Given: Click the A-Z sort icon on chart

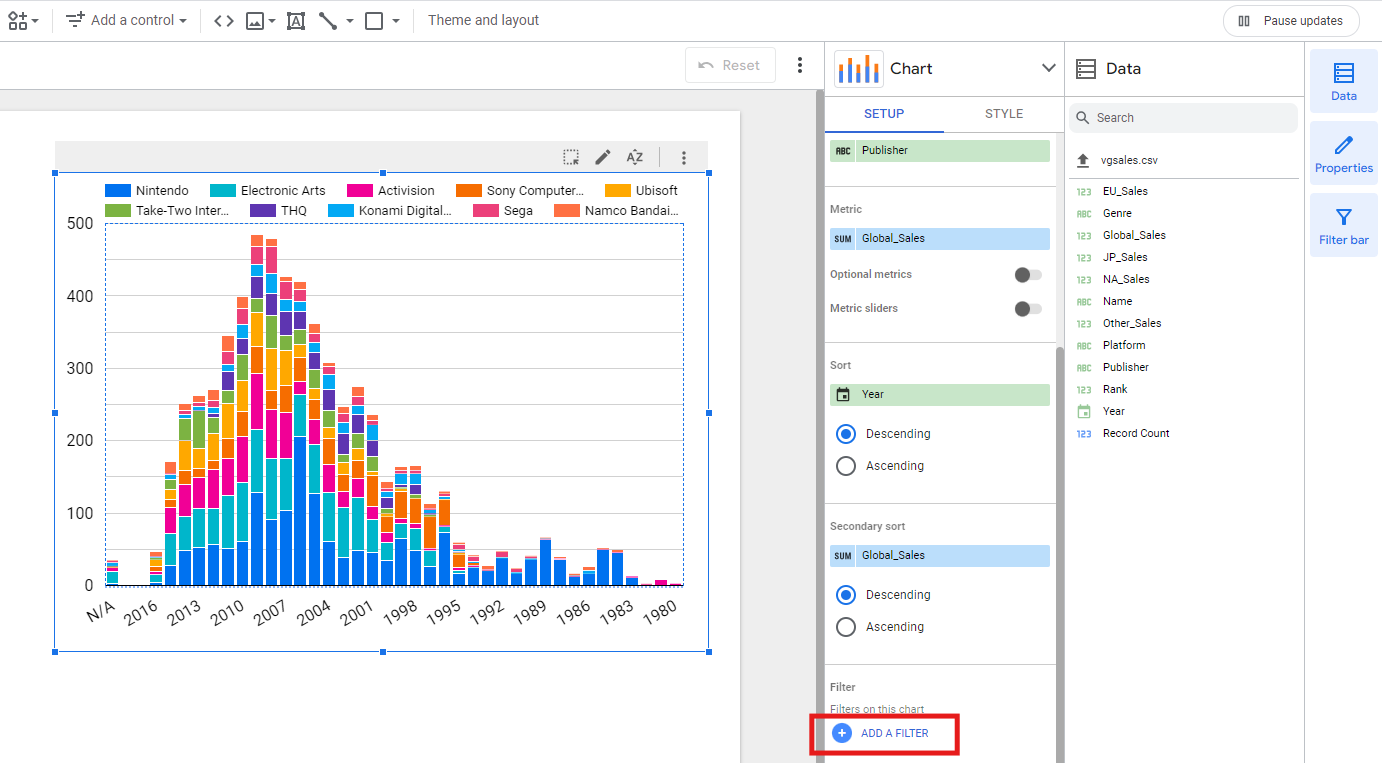Looking at the screenshot, I should point(635,157).
